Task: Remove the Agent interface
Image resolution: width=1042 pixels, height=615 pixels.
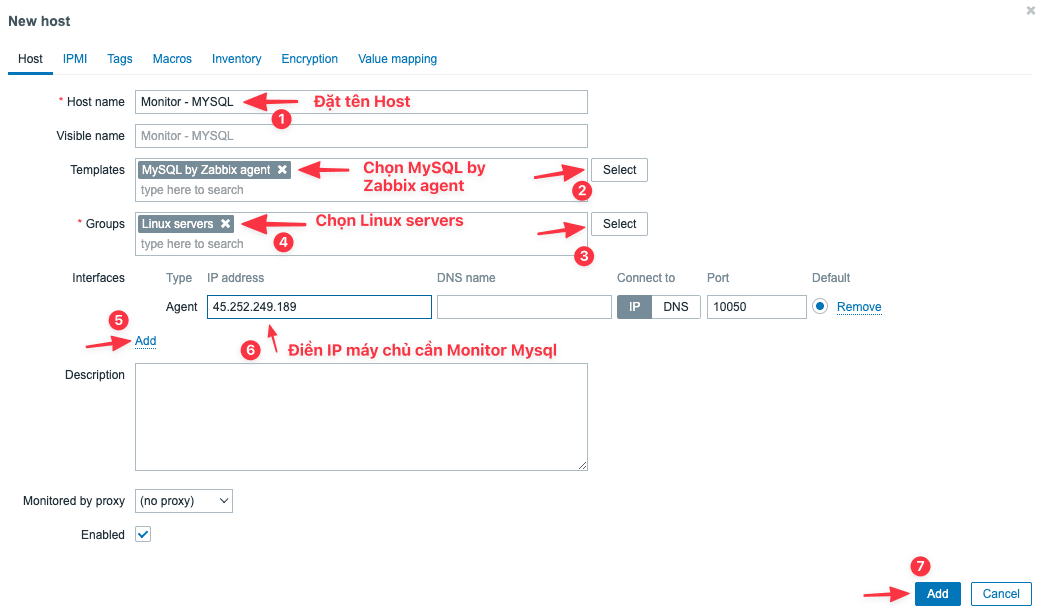Action: tap(859, 306)
